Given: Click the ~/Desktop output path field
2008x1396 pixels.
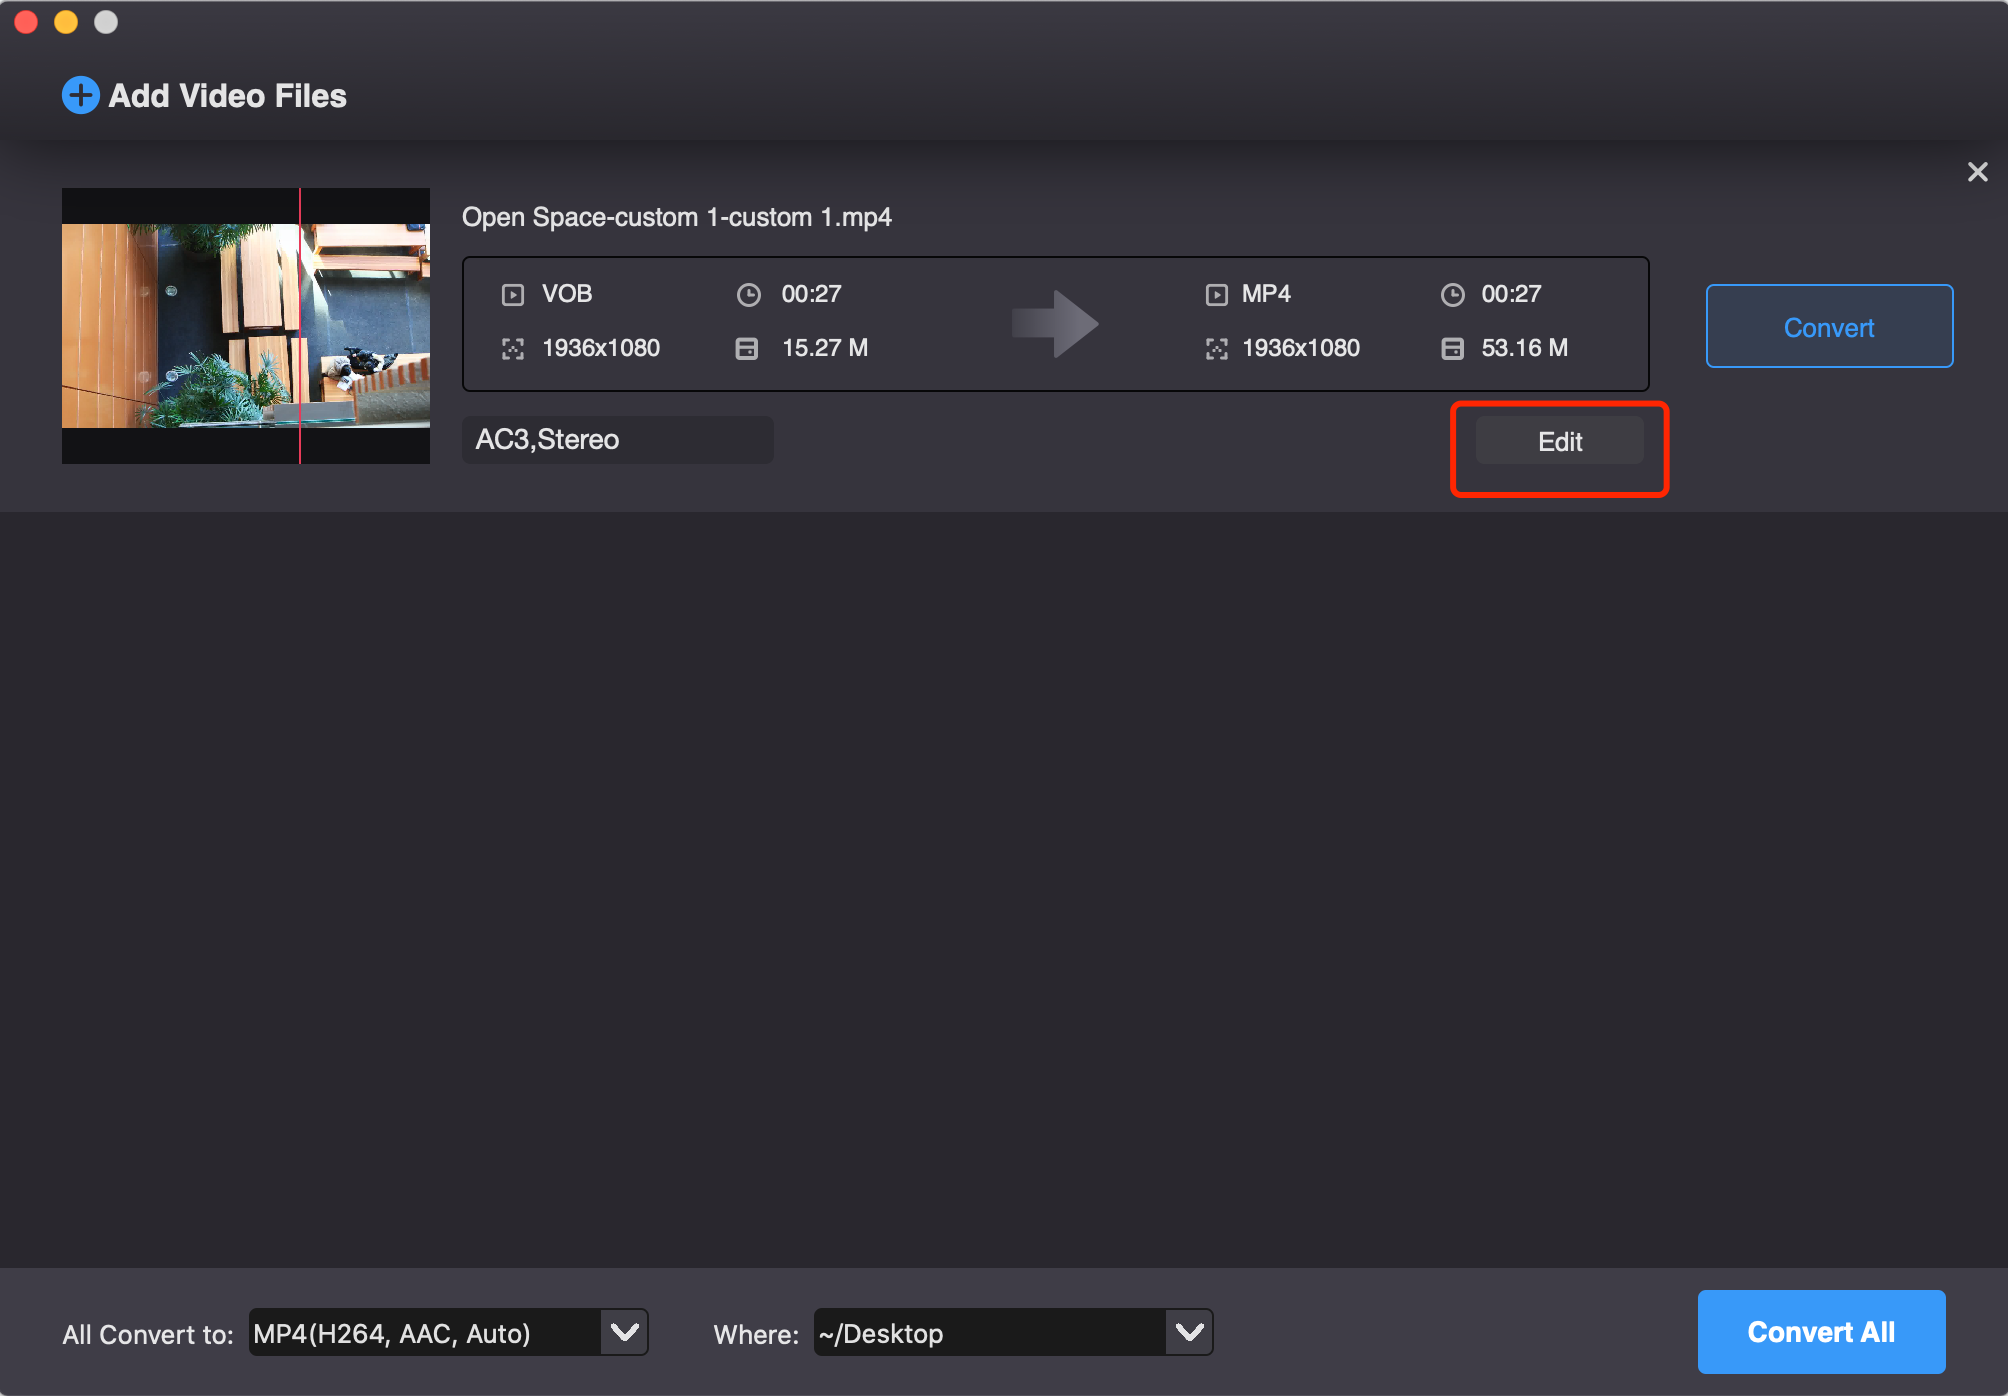Looking at the screenshot, I should tap(990, 1333).
